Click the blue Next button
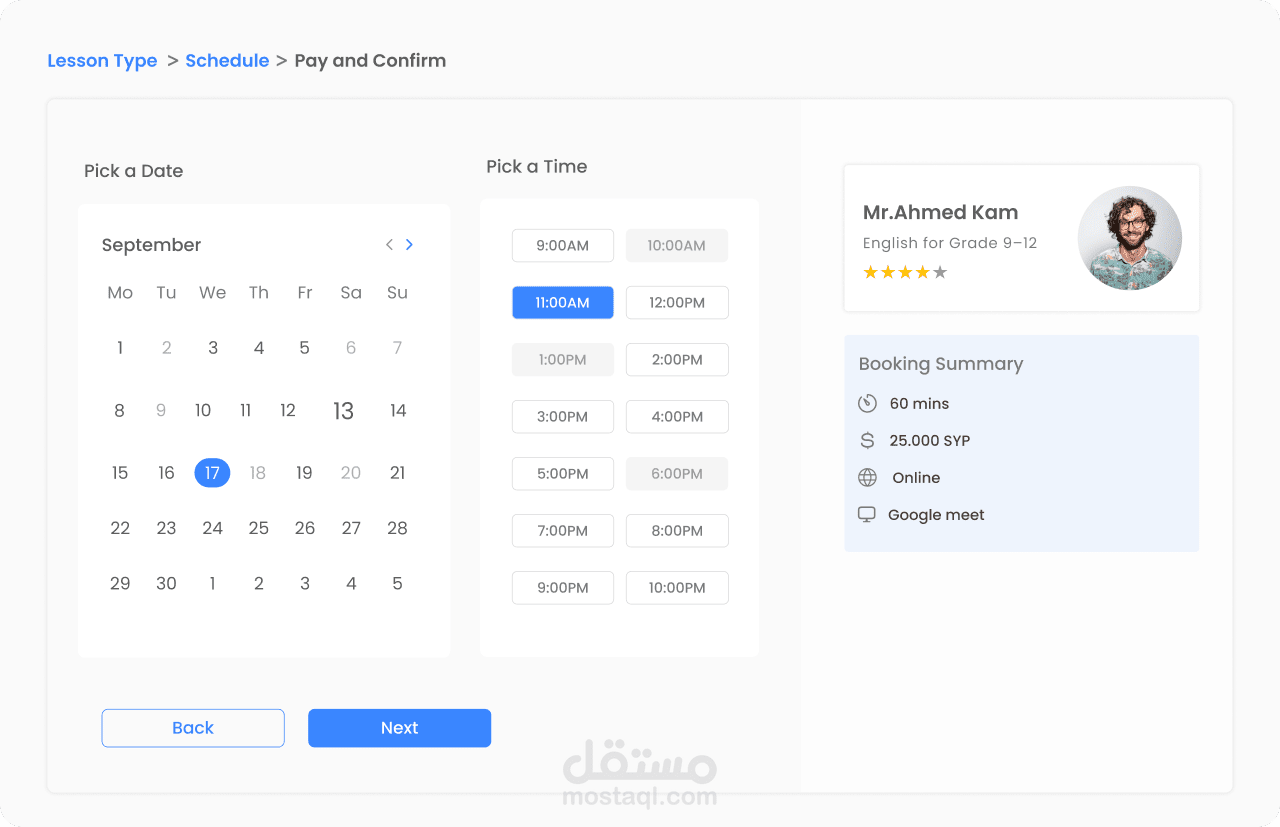Viewport: 1280px width, 827px height. tap(399, 728)
